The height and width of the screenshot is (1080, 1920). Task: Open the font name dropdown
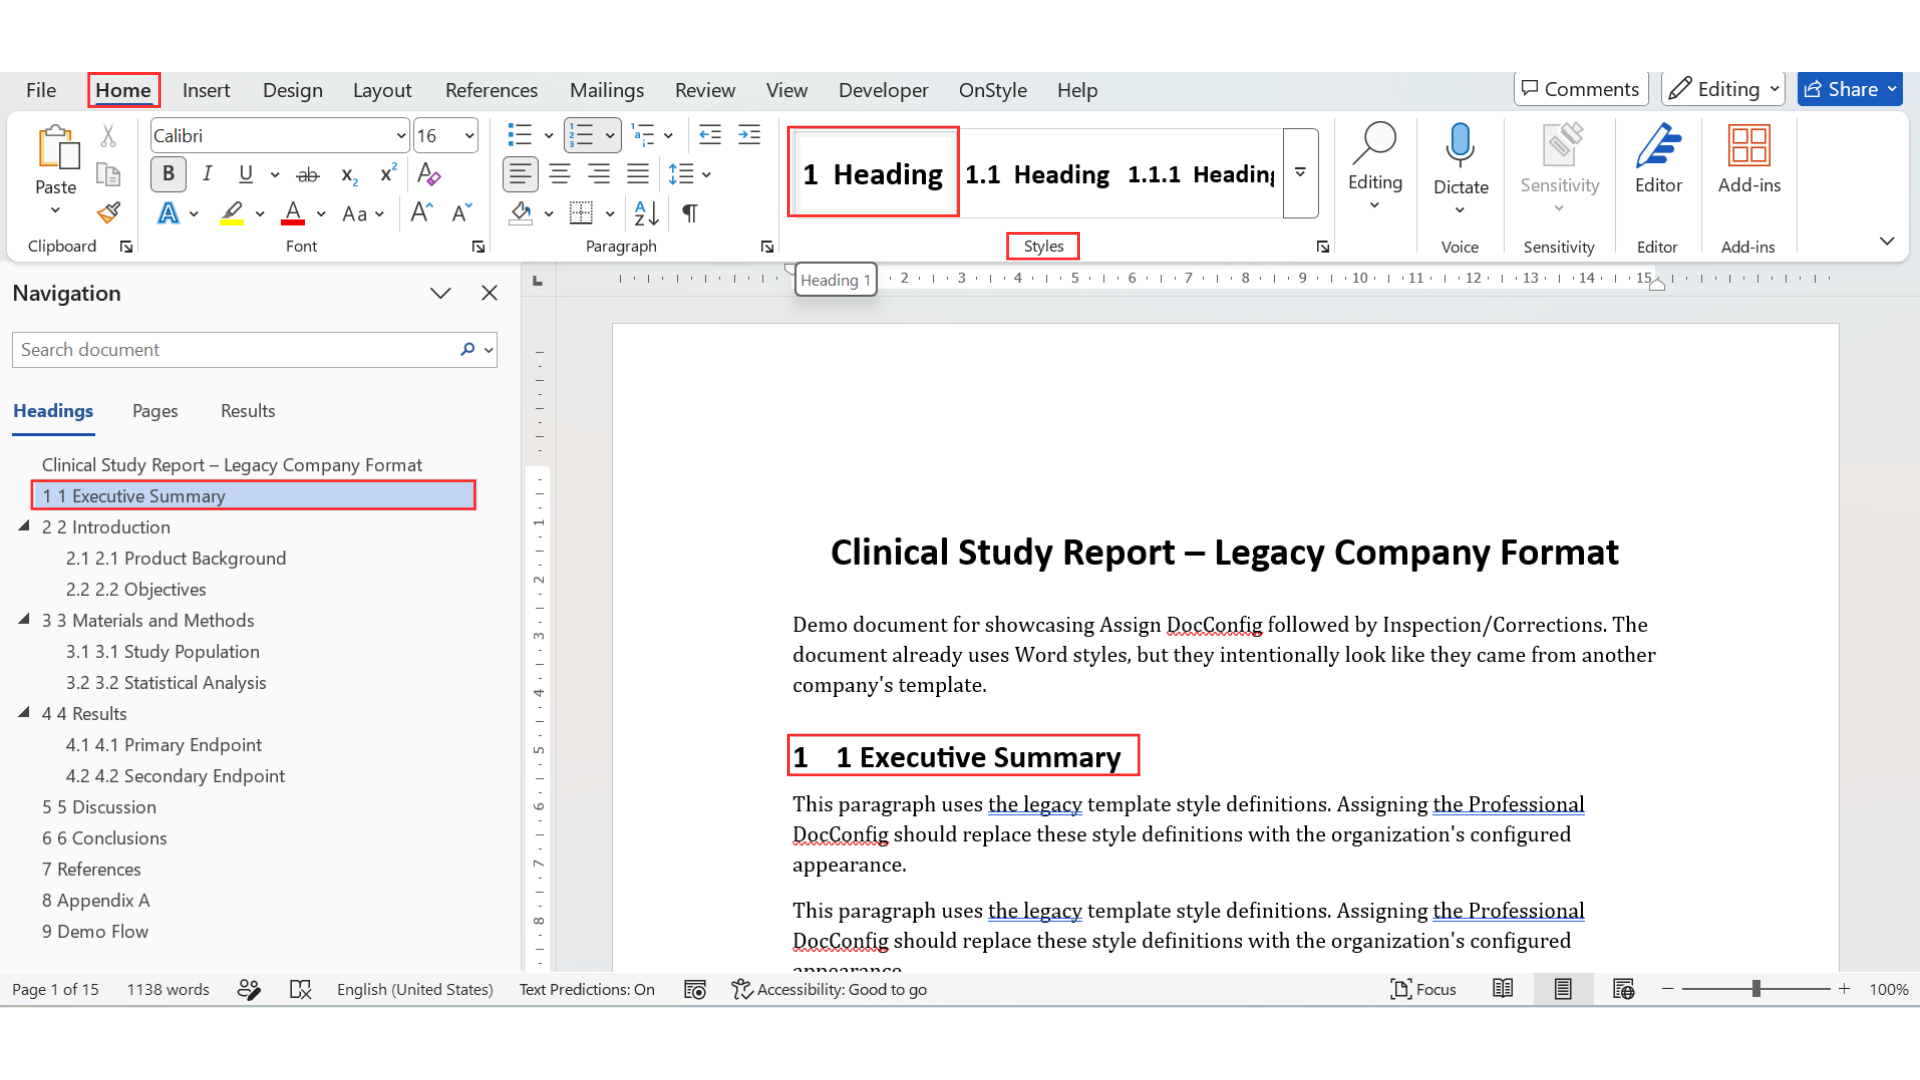point(401,136)
